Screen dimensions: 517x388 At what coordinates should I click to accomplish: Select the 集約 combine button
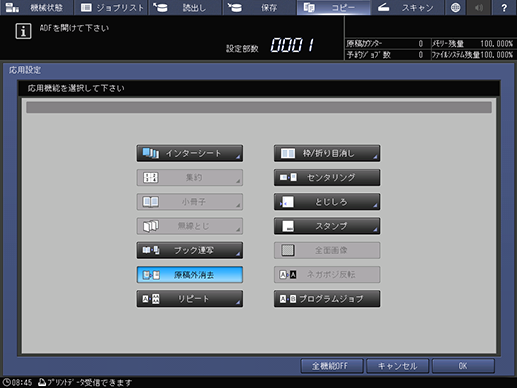click(190, 178)
